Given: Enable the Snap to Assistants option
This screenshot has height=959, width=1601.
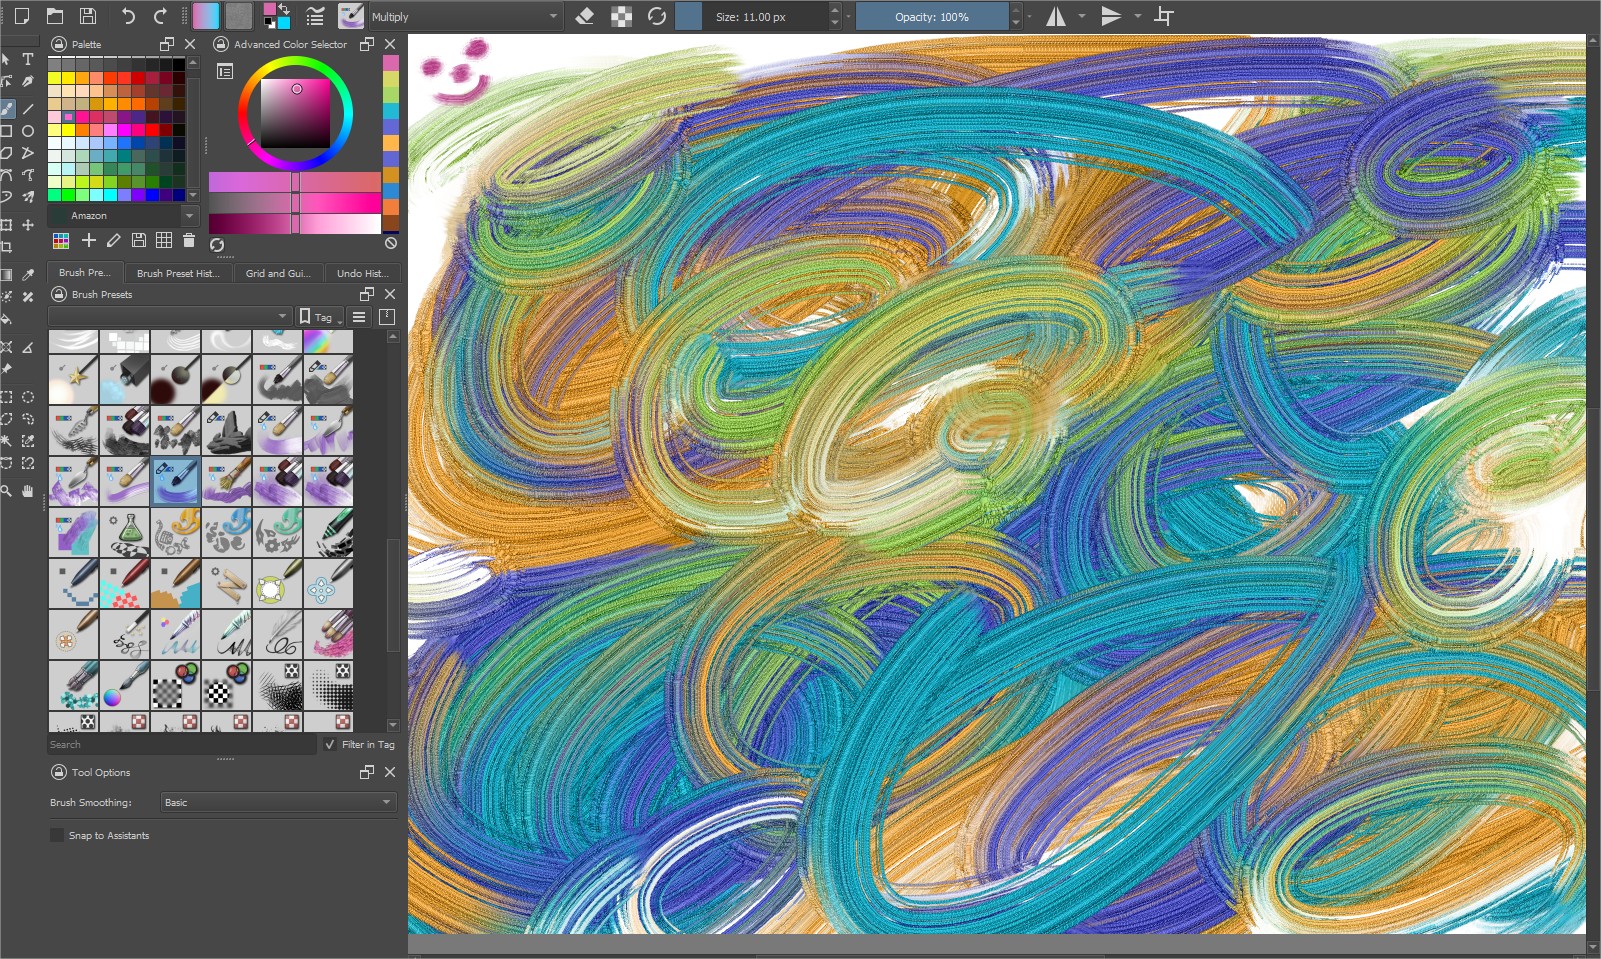Looking at the screenshot, I should tap(57, 835).
